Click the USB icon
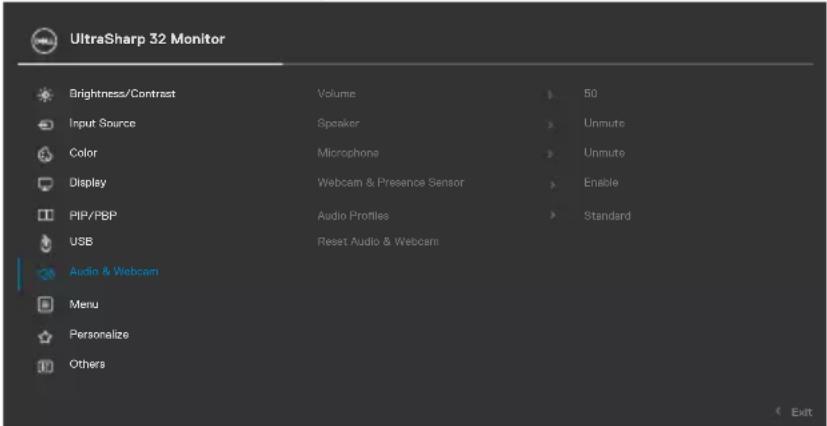 (45, 243)
